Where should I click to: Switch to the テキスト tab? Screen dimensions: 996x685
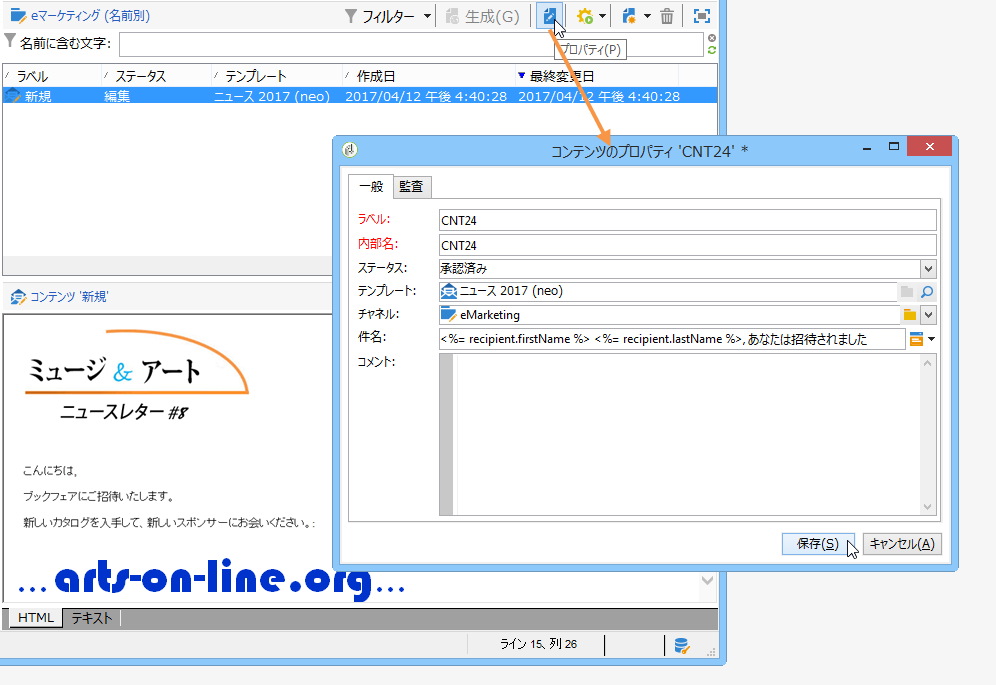click(x=91, y=618)
